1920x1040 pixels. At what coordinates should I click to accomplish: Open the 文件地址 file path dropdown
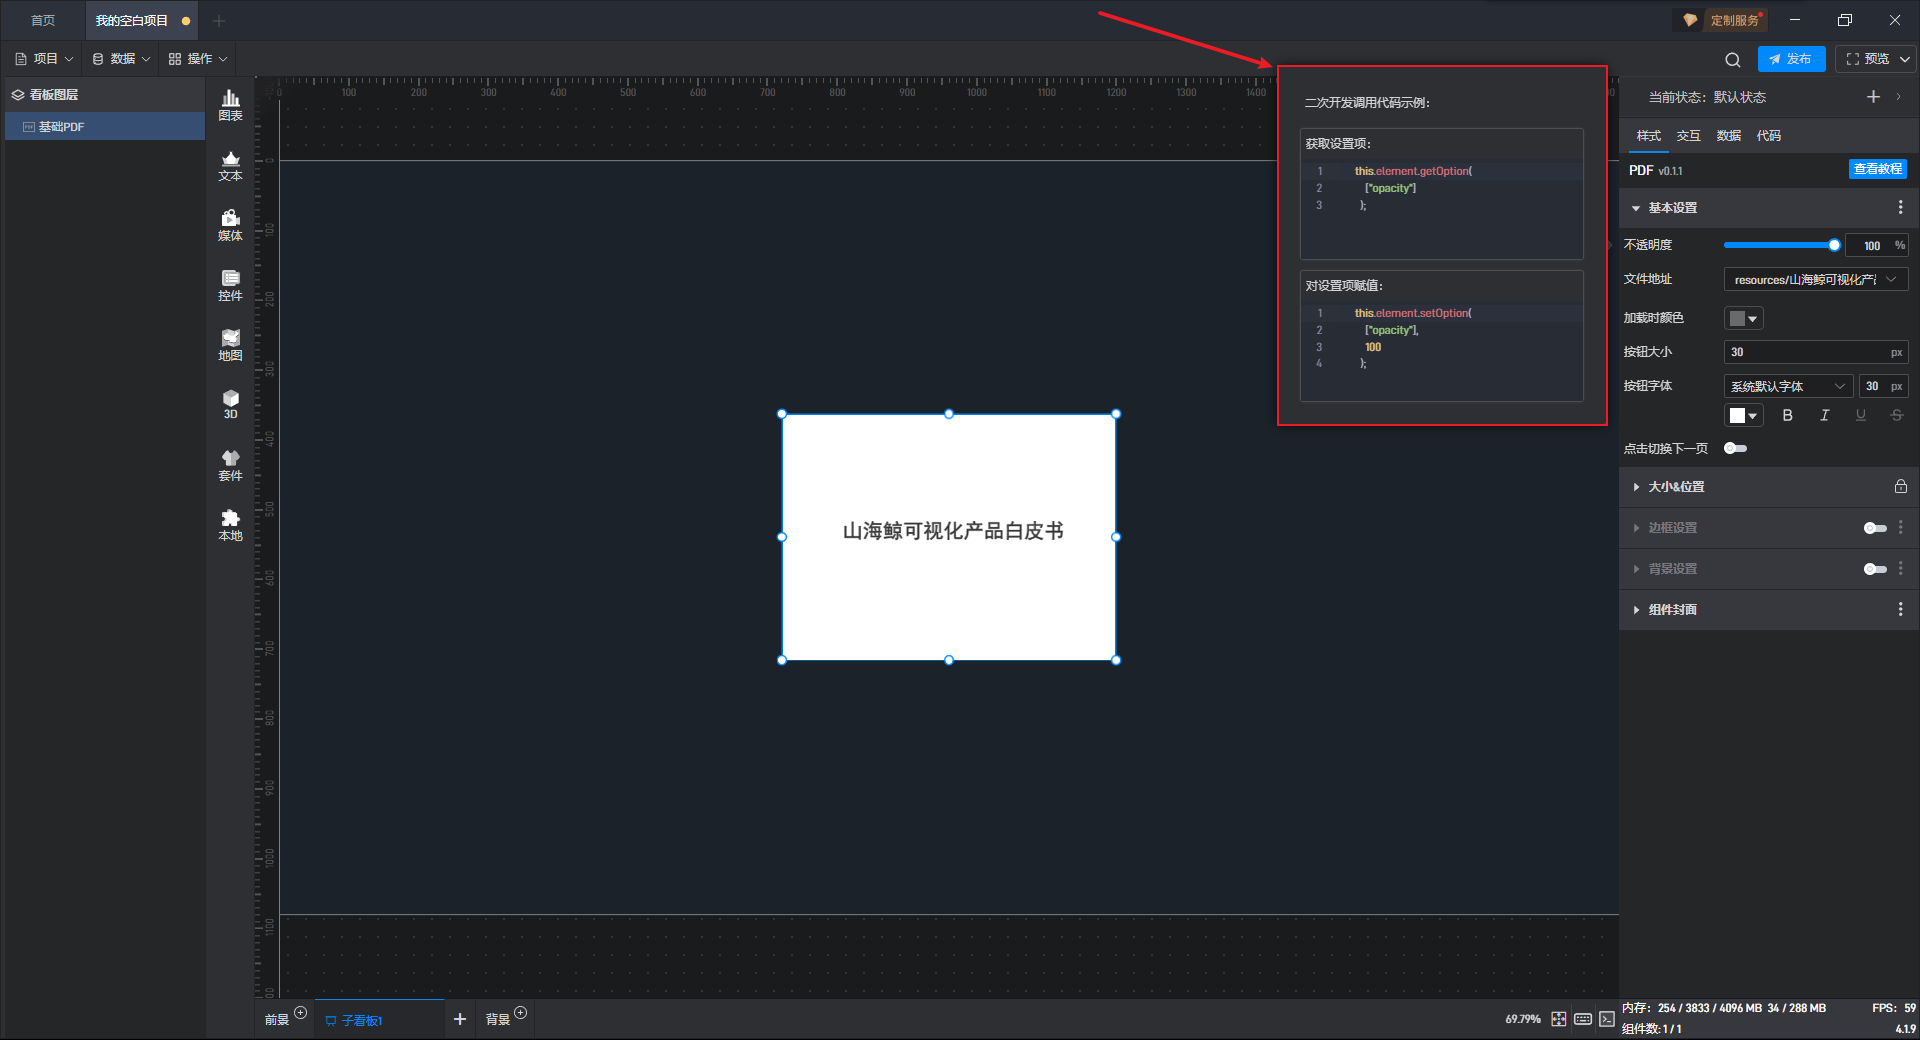pos(1815,280)
